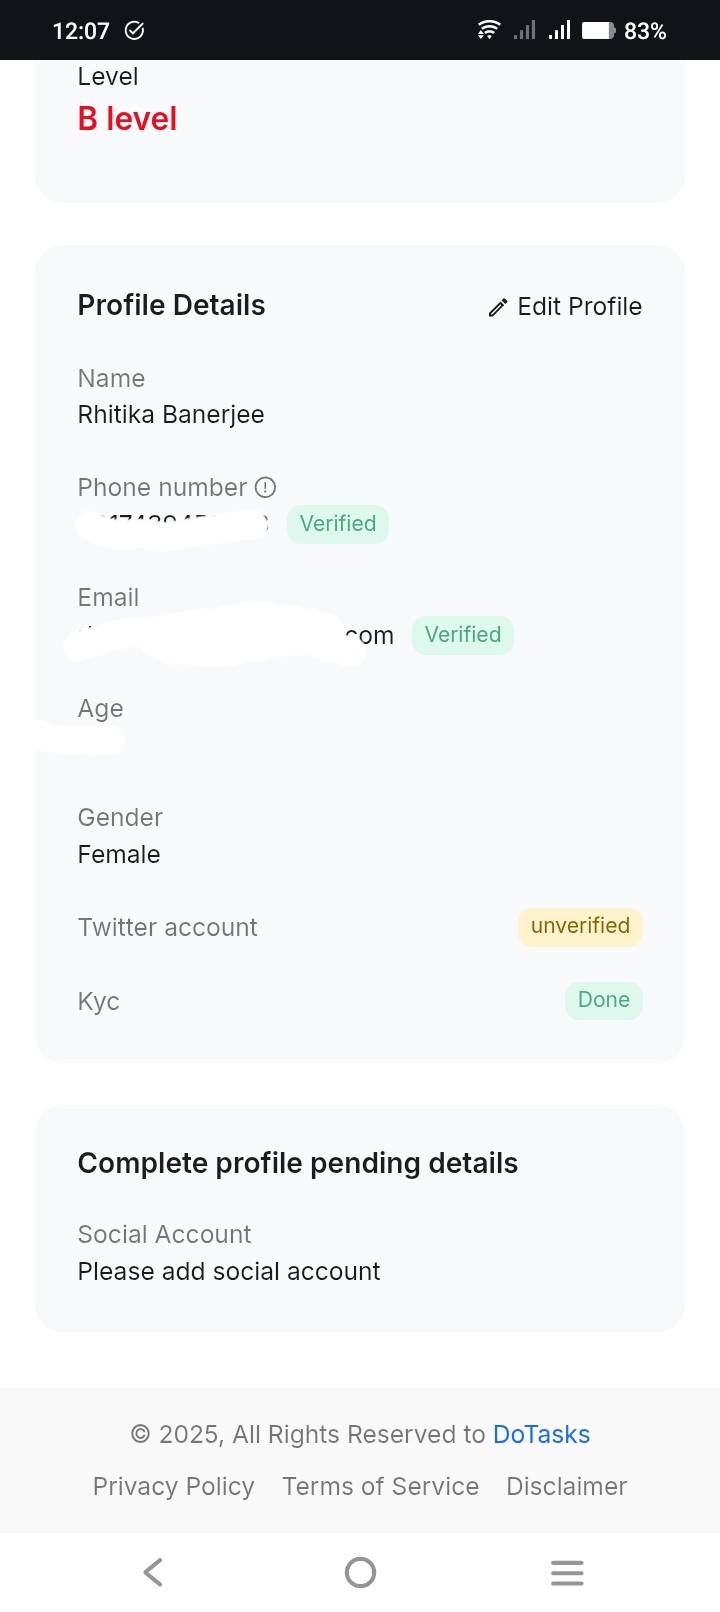Tap the red B level text
720x1612 pixels.
[127, 119]
